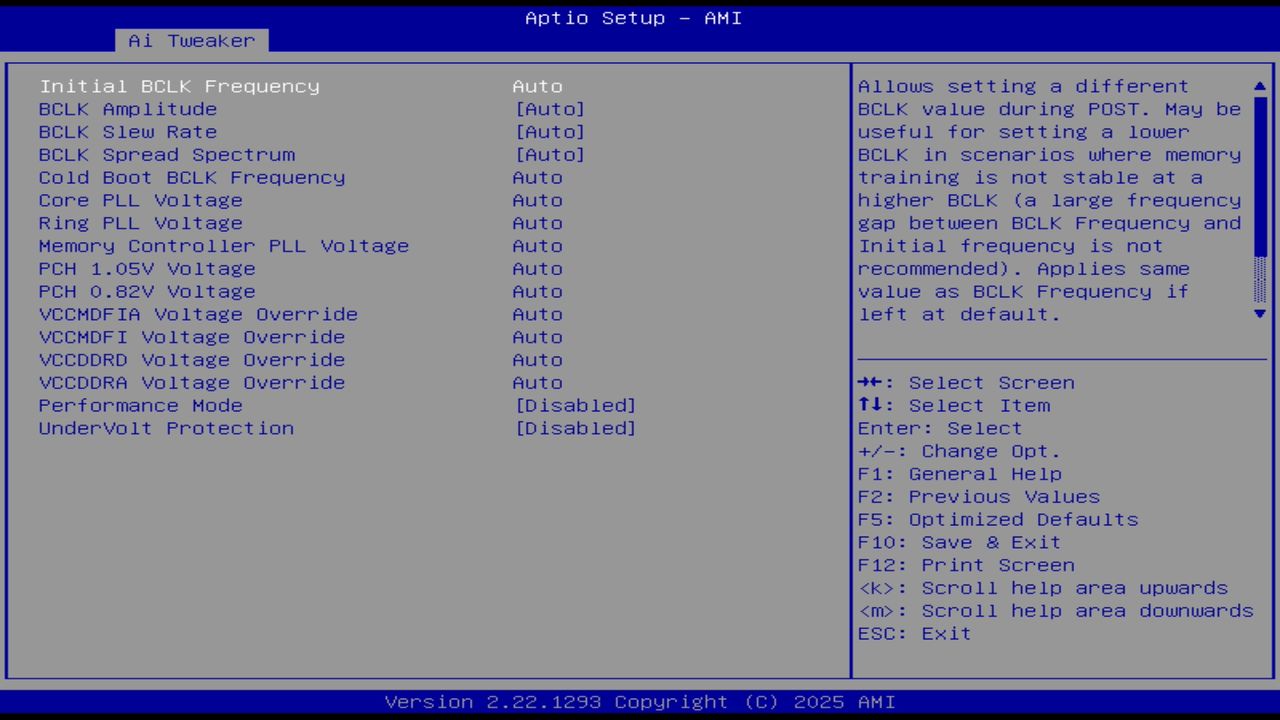
Task: Click the scroll-up arrow on the help panel
Action: click(1259, 85)
